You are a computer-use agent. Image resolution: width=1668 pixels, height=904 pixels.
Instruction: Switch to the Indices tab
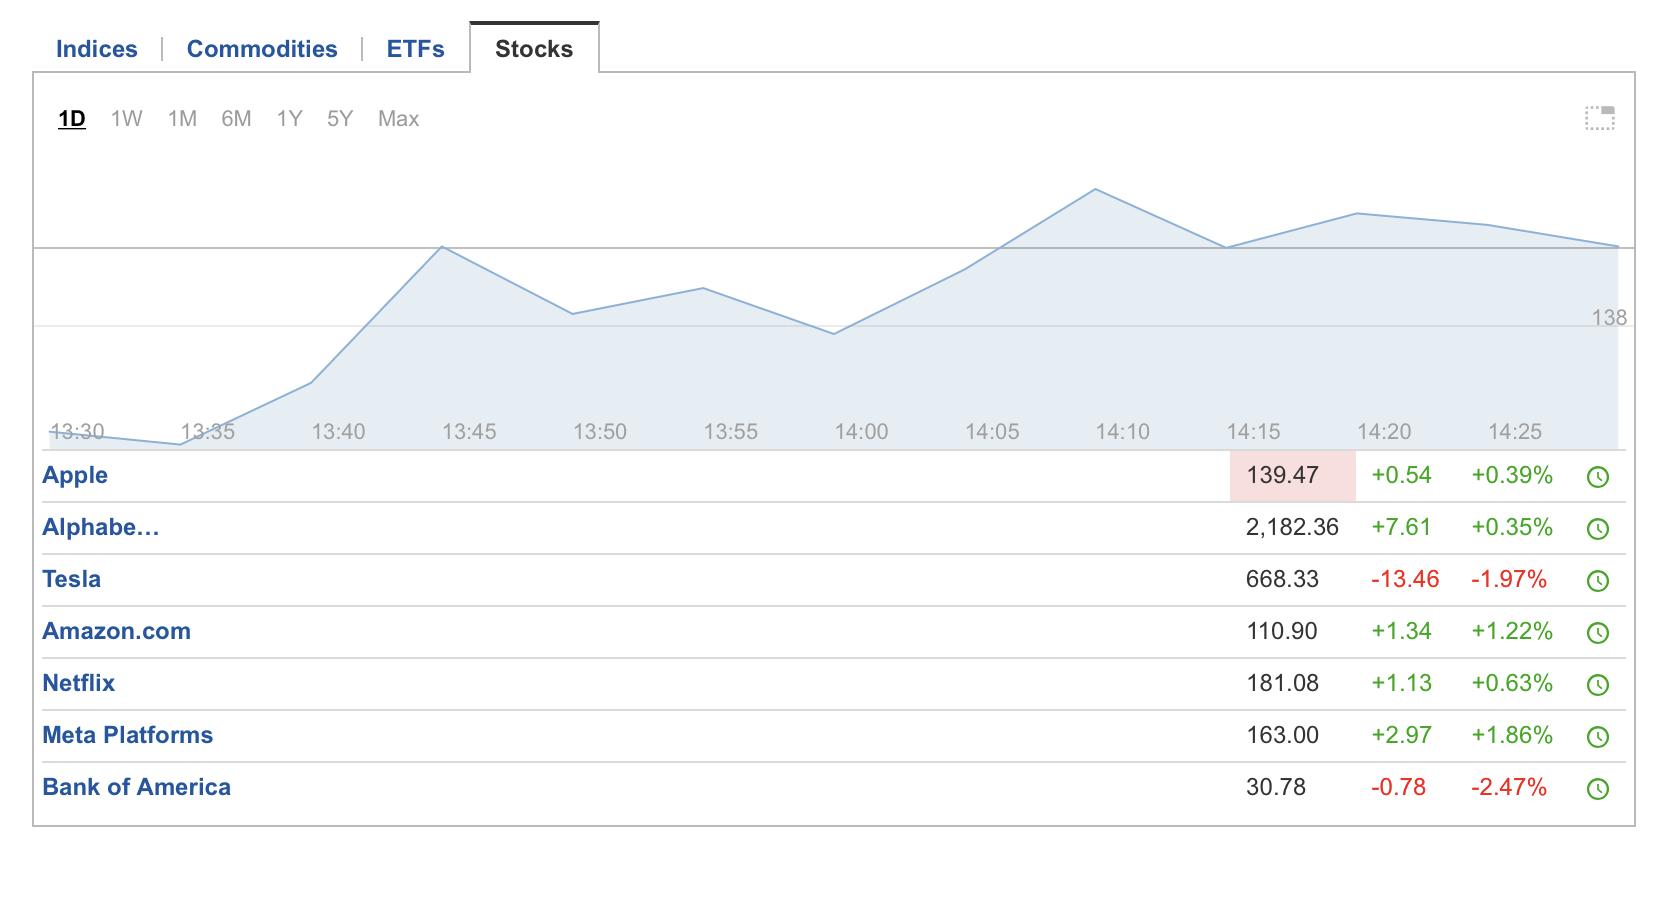coord(97,49)
